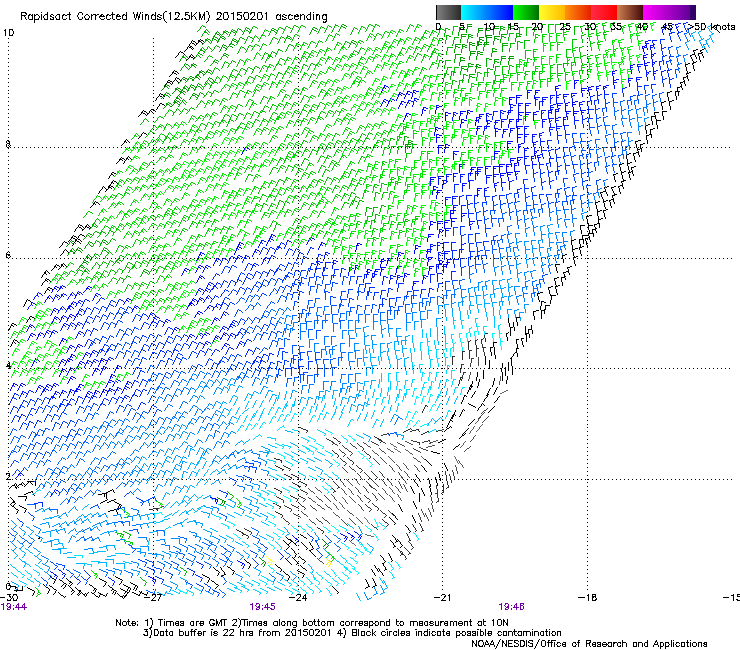Click the yellow 20-25 knots color swatch

point(552,12)
